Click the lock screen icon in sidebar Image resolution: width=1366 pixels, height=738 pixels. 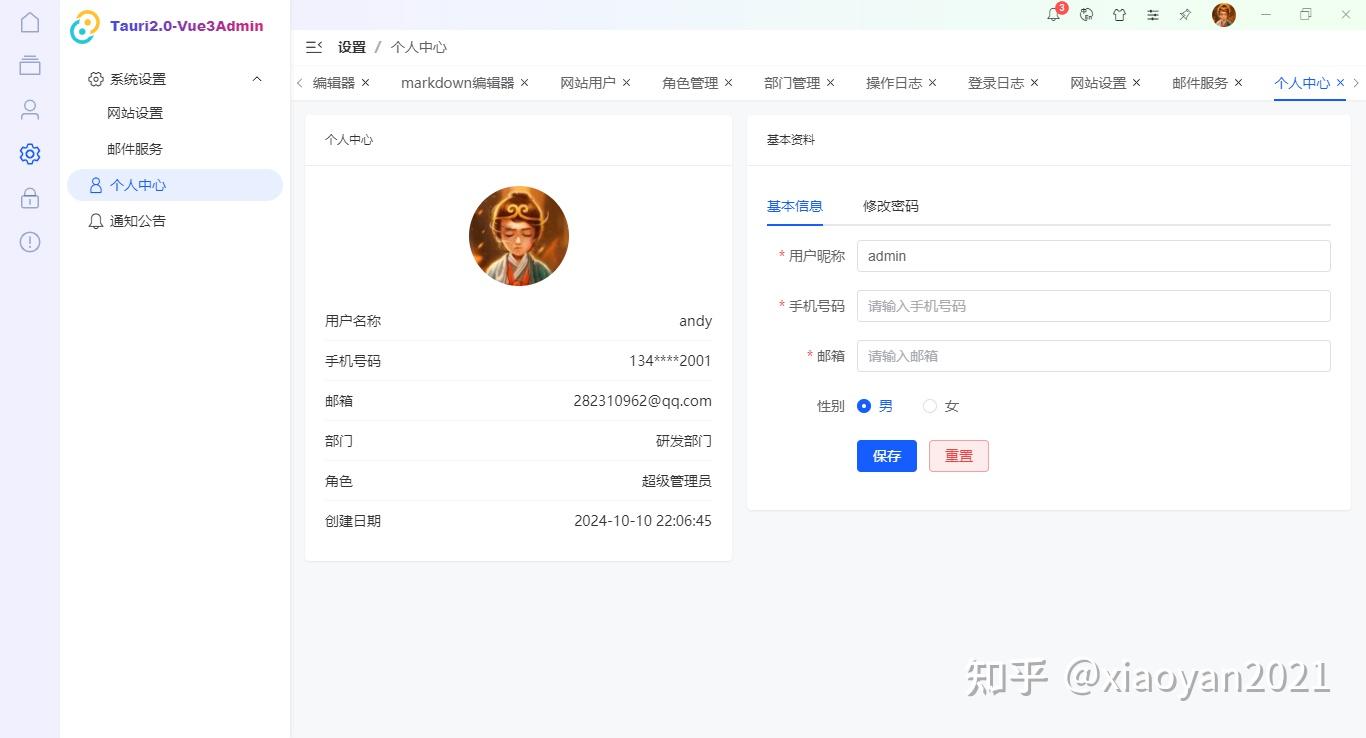click(29, 198)
